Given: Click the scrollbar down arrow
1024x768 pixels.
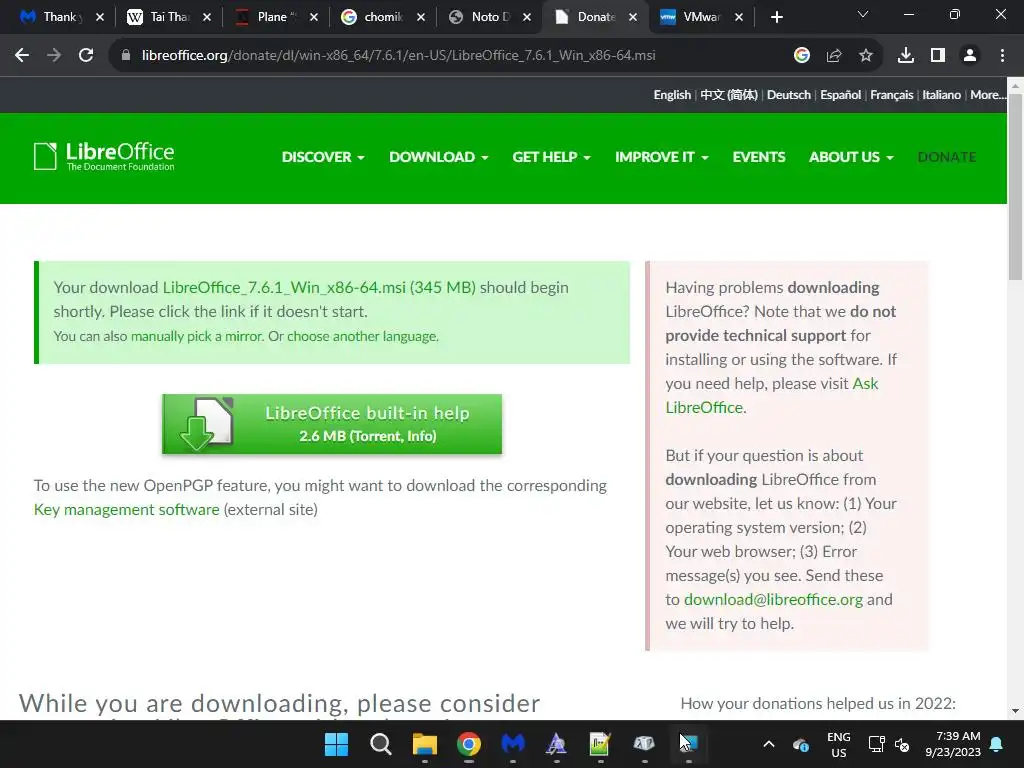Looking at the screenshot, I should click(x=1016, y=711).
